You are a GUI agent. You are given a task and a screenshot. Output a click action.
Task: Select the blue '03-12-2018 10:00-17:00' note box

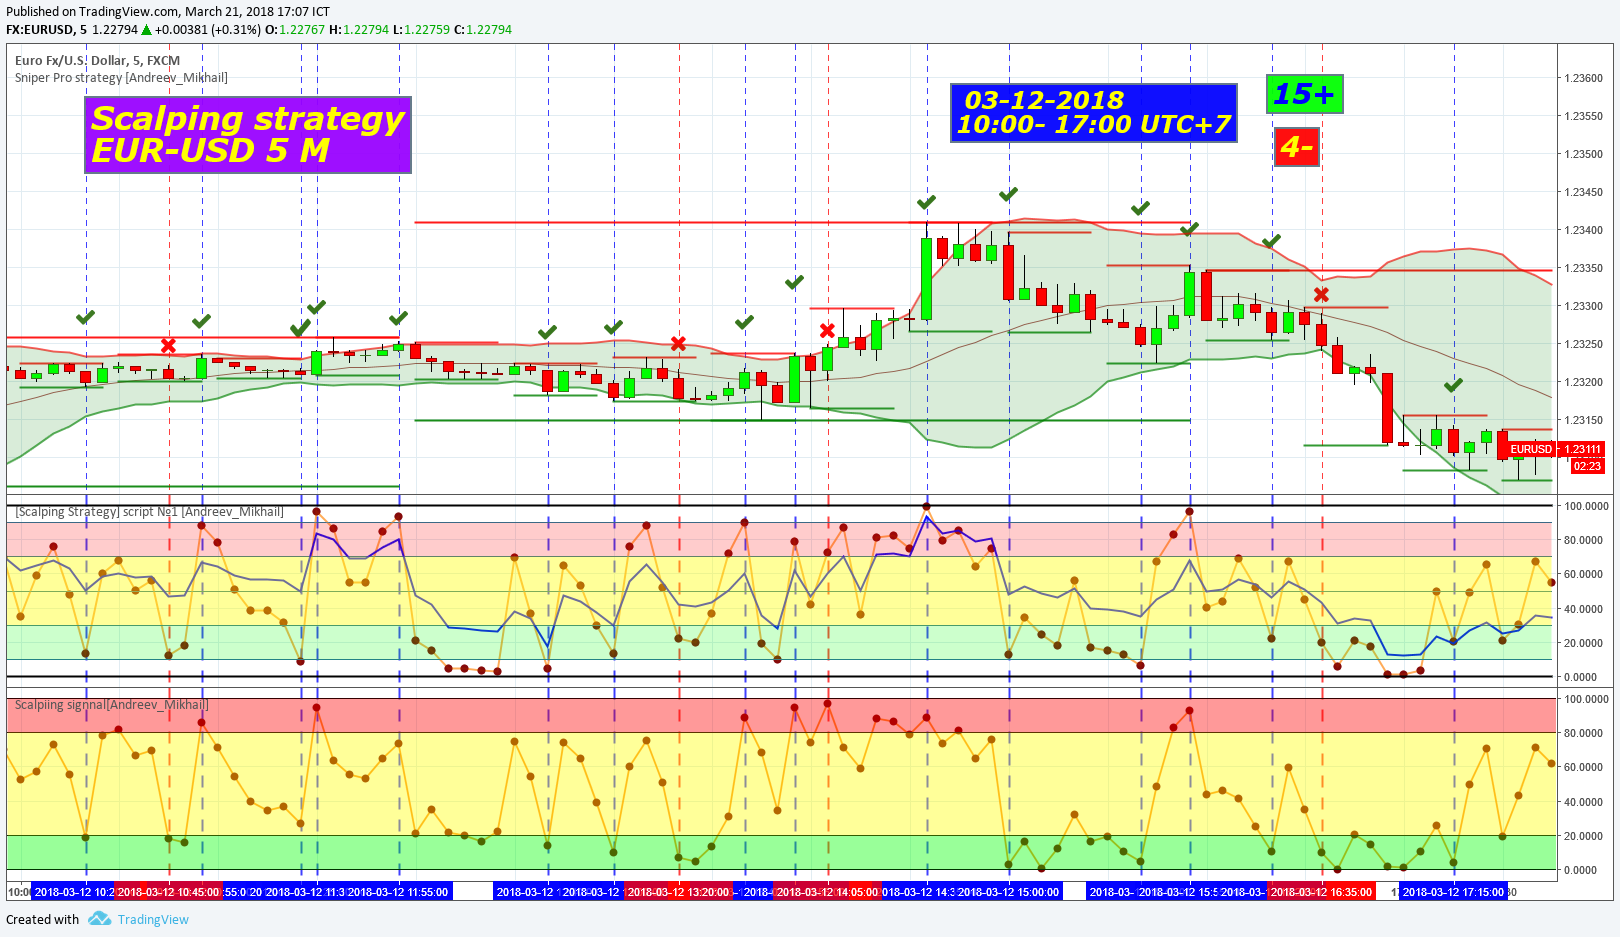pyautogui.click(x=1093, y=113)
